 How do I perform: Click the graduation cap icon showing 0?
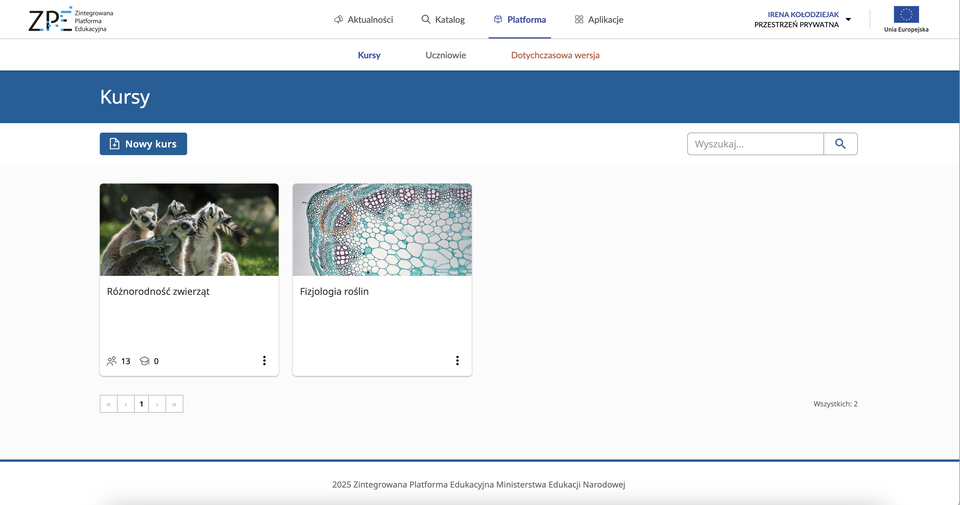tap(145, 361)
